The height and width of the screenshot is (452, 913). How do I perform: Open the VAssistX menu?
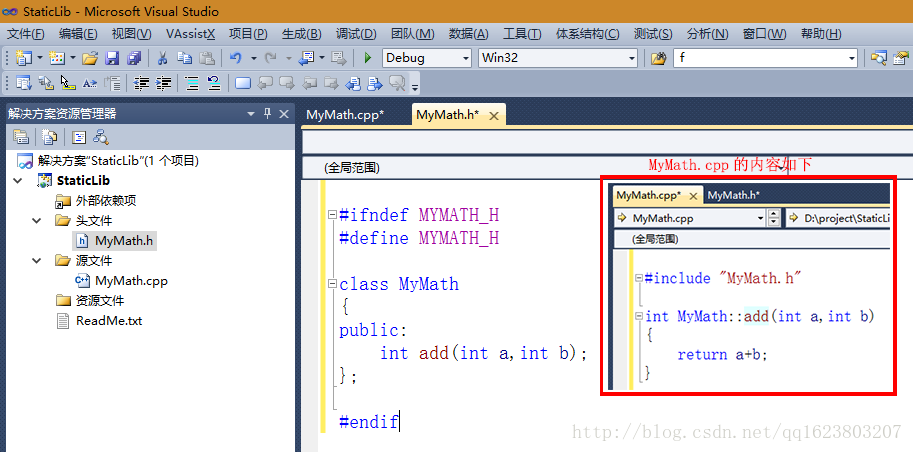point(190,34)
